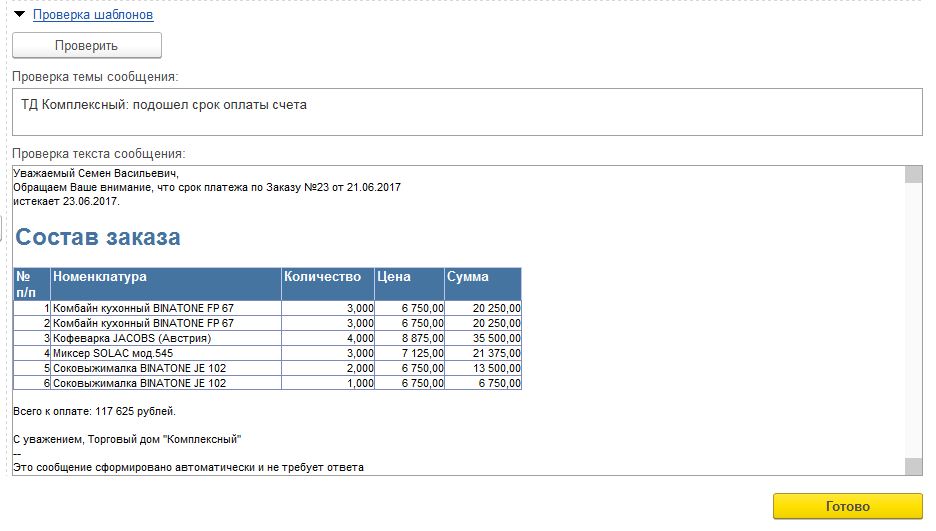Screen dimensions: 936x531
Task: Click the Проверка темы сообщения label
Action: 95,77
